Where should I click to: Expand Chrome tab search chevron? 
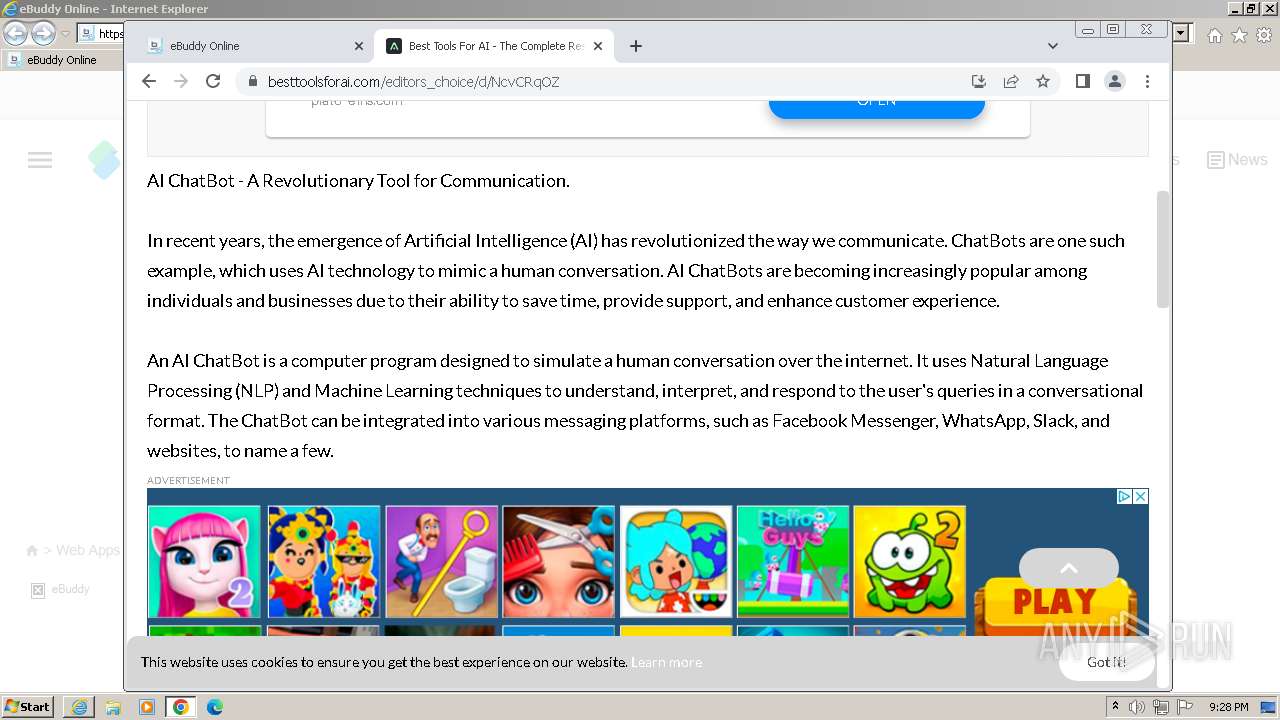tap(1052, 46)
